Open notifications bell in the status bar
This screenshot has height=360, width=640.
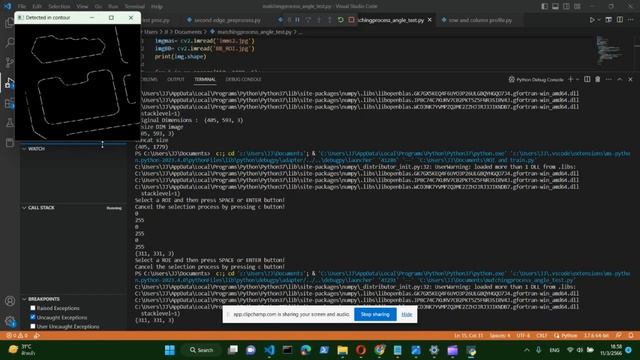tap(631, 336)
